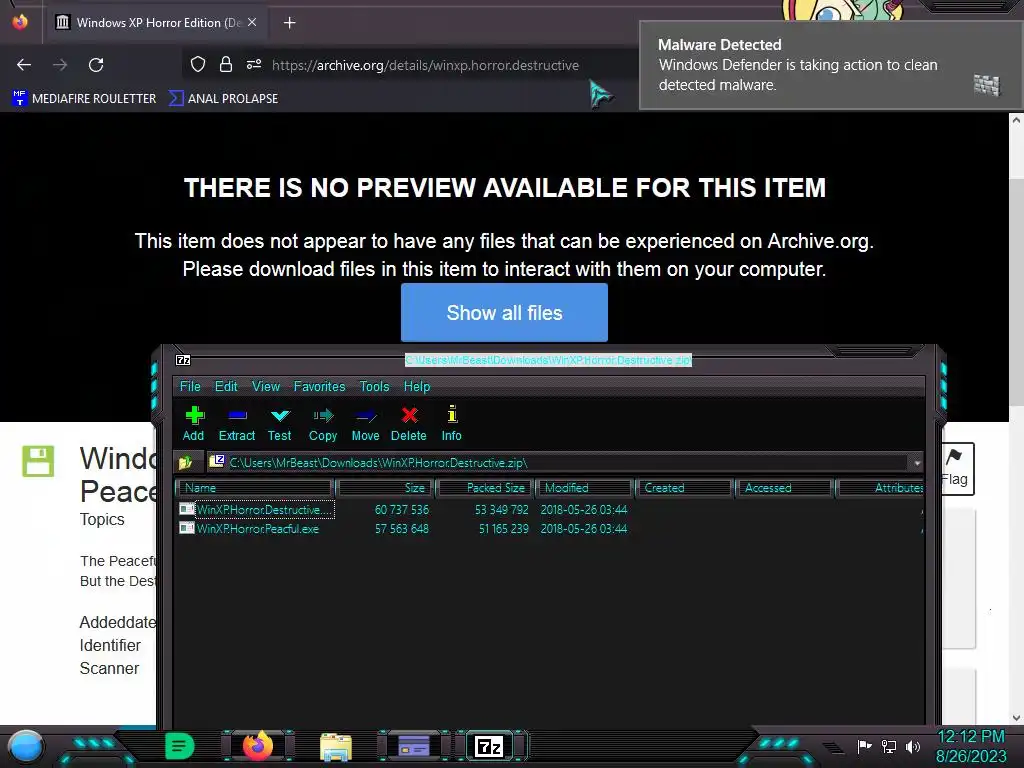Sort by the Accessed column header
Screen dimensions: 1024x768
tap(784, 488)
